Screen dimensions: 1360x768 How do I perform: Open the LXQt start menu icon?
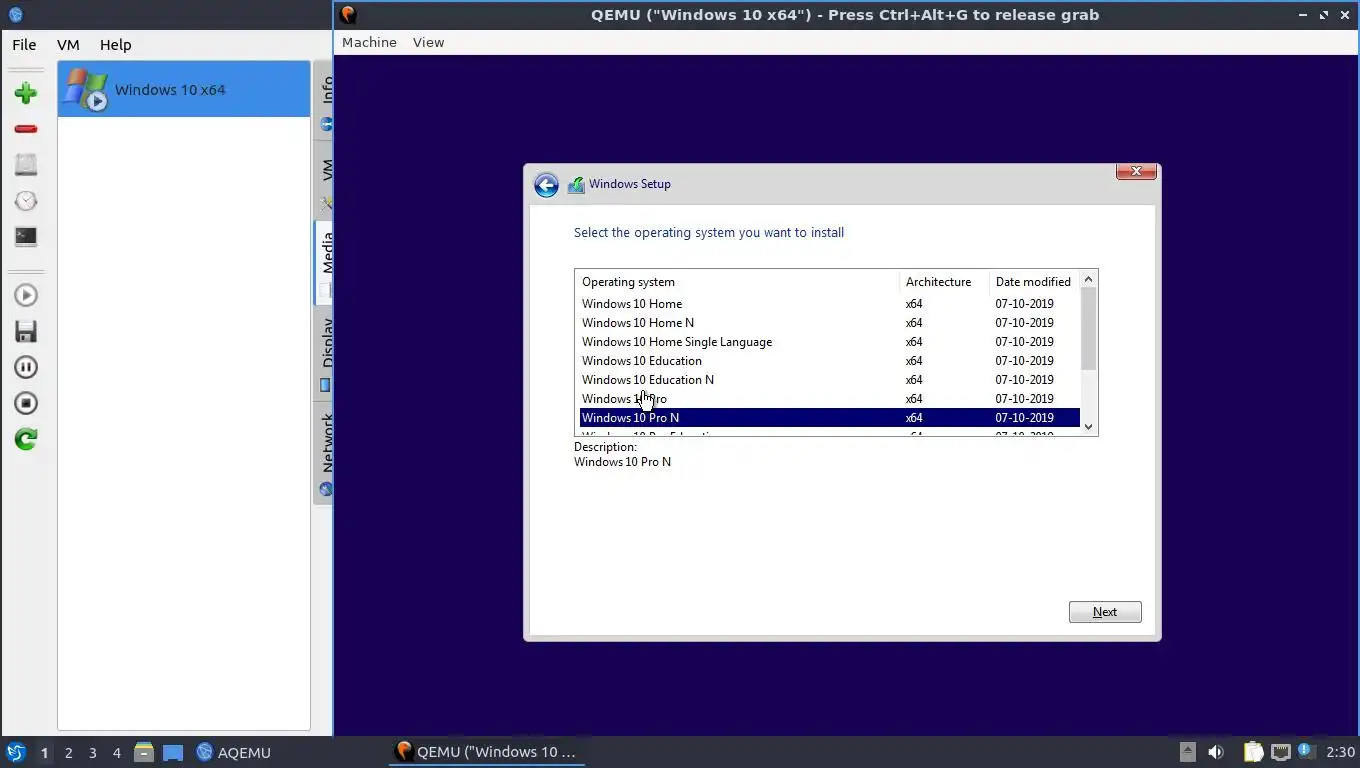[x=15, y=752]
